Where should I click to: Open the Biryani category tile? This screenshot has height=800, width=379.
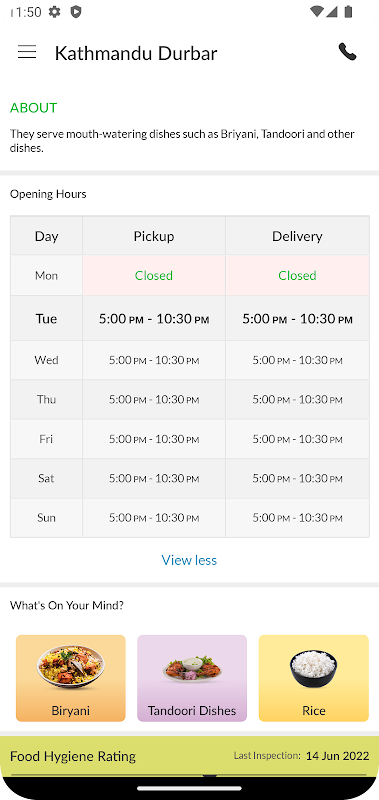click(70, 678)
